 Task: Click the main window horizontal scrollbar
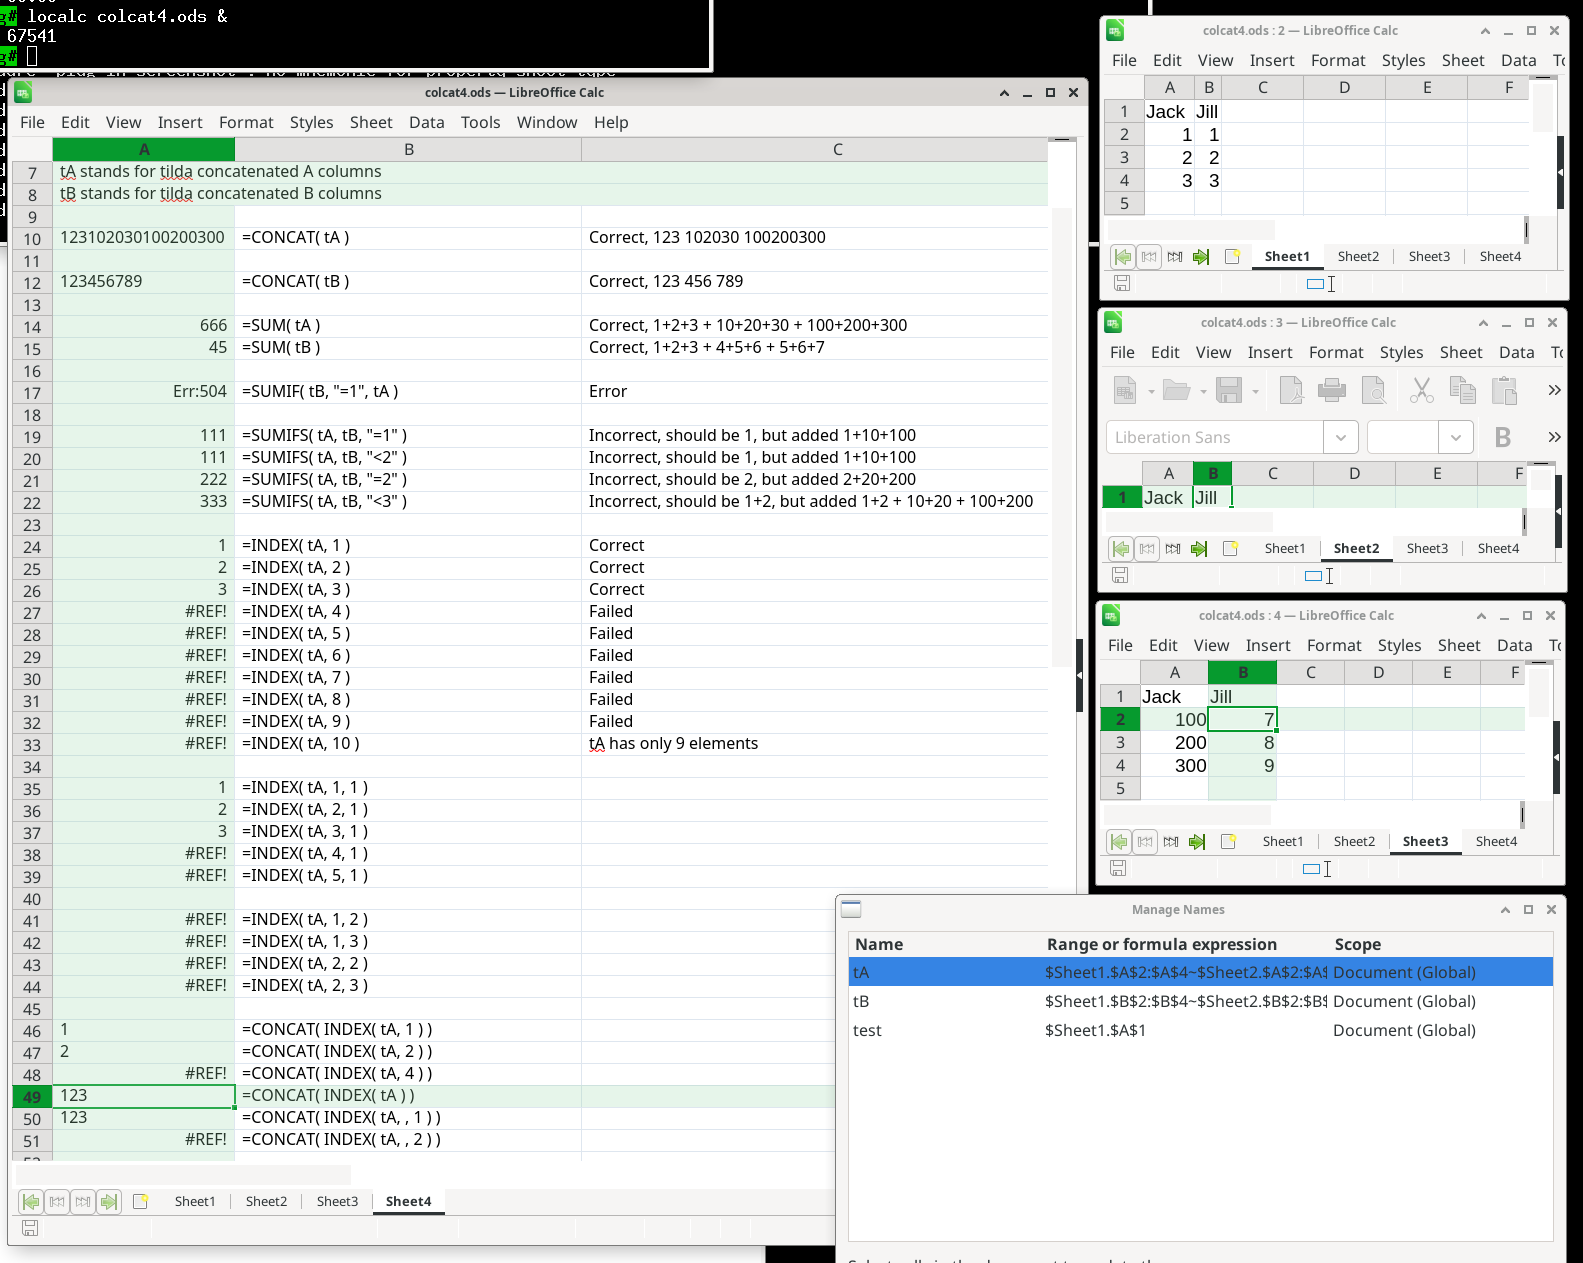click(x=200, y=1171)
